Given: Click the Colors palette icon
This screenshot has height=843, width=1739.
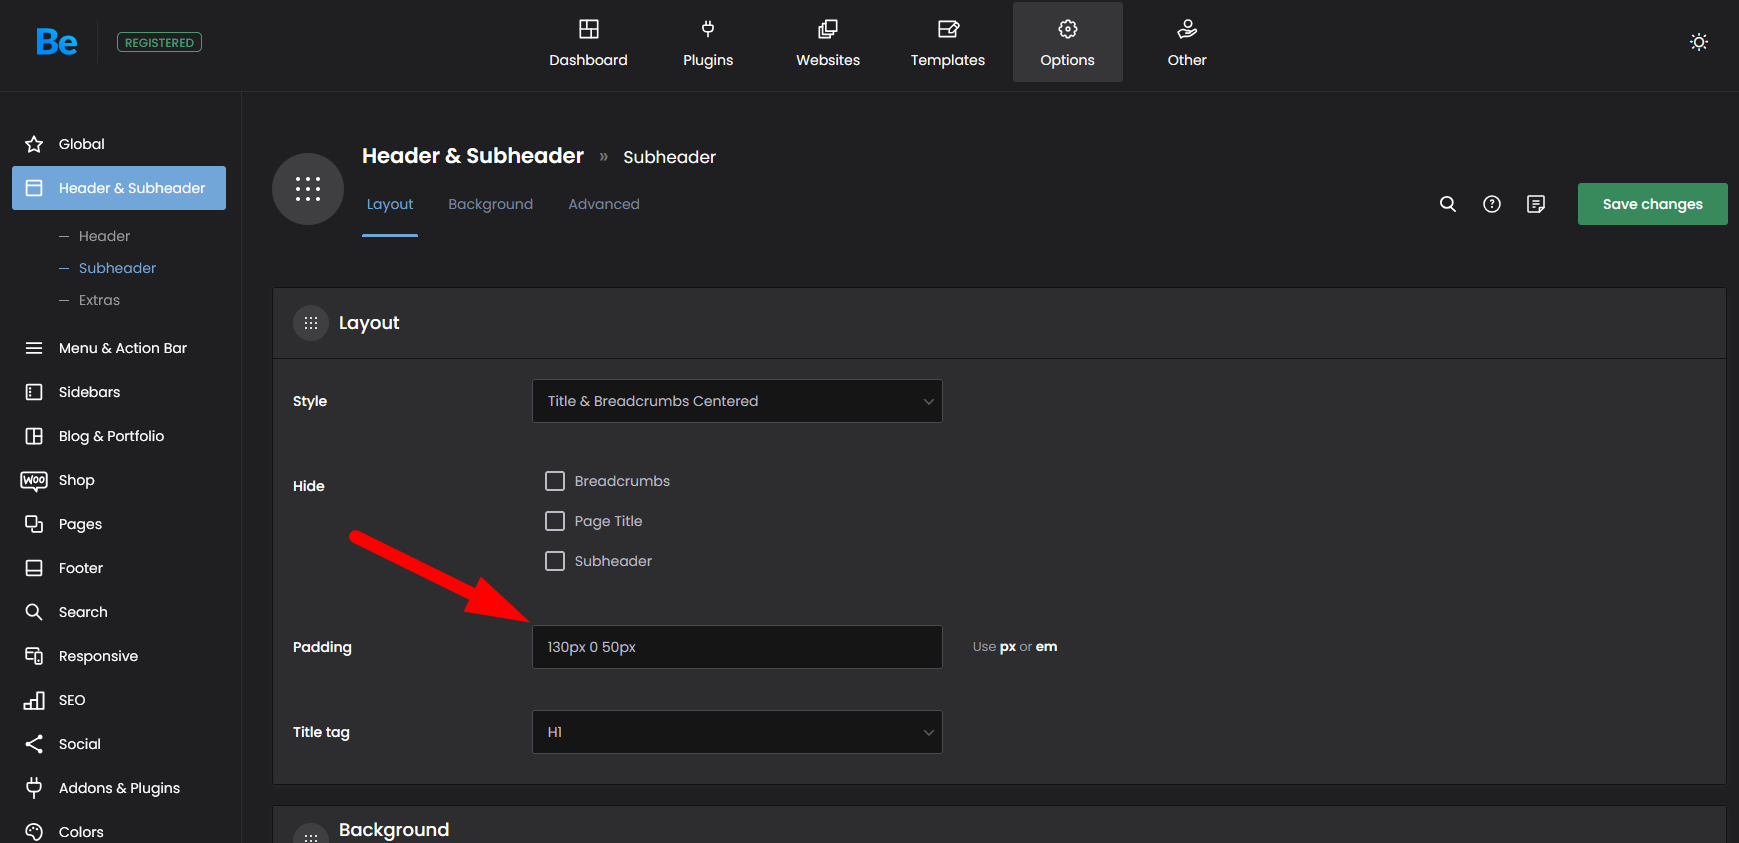Looking at the screenshot, I should (x=34, y=832).
